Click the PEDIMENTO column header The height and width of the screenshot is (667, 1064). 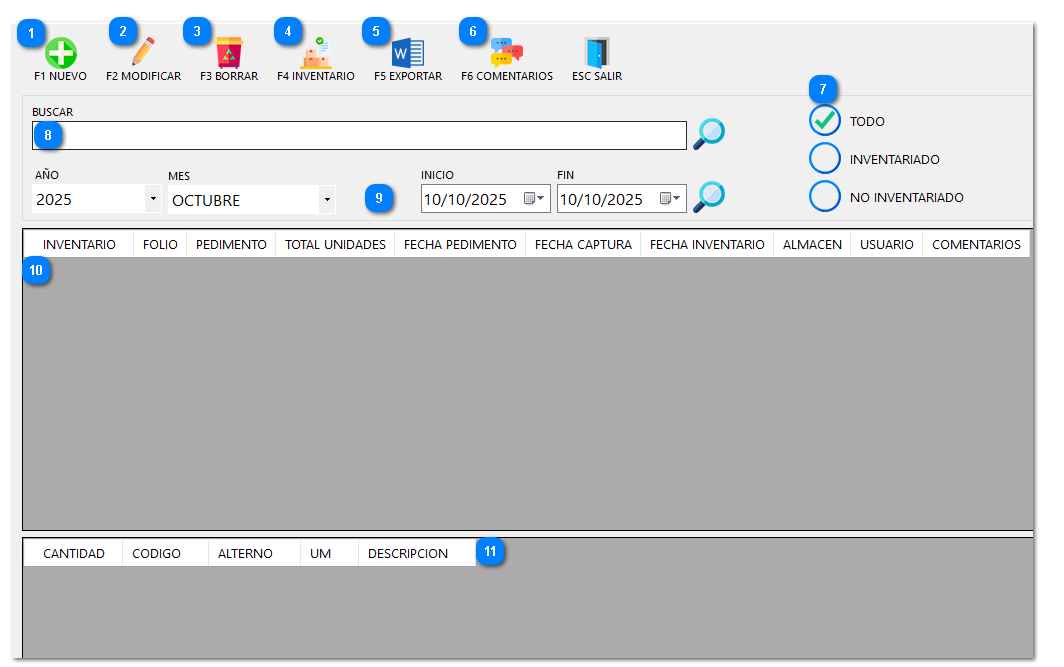coord(231,245)
